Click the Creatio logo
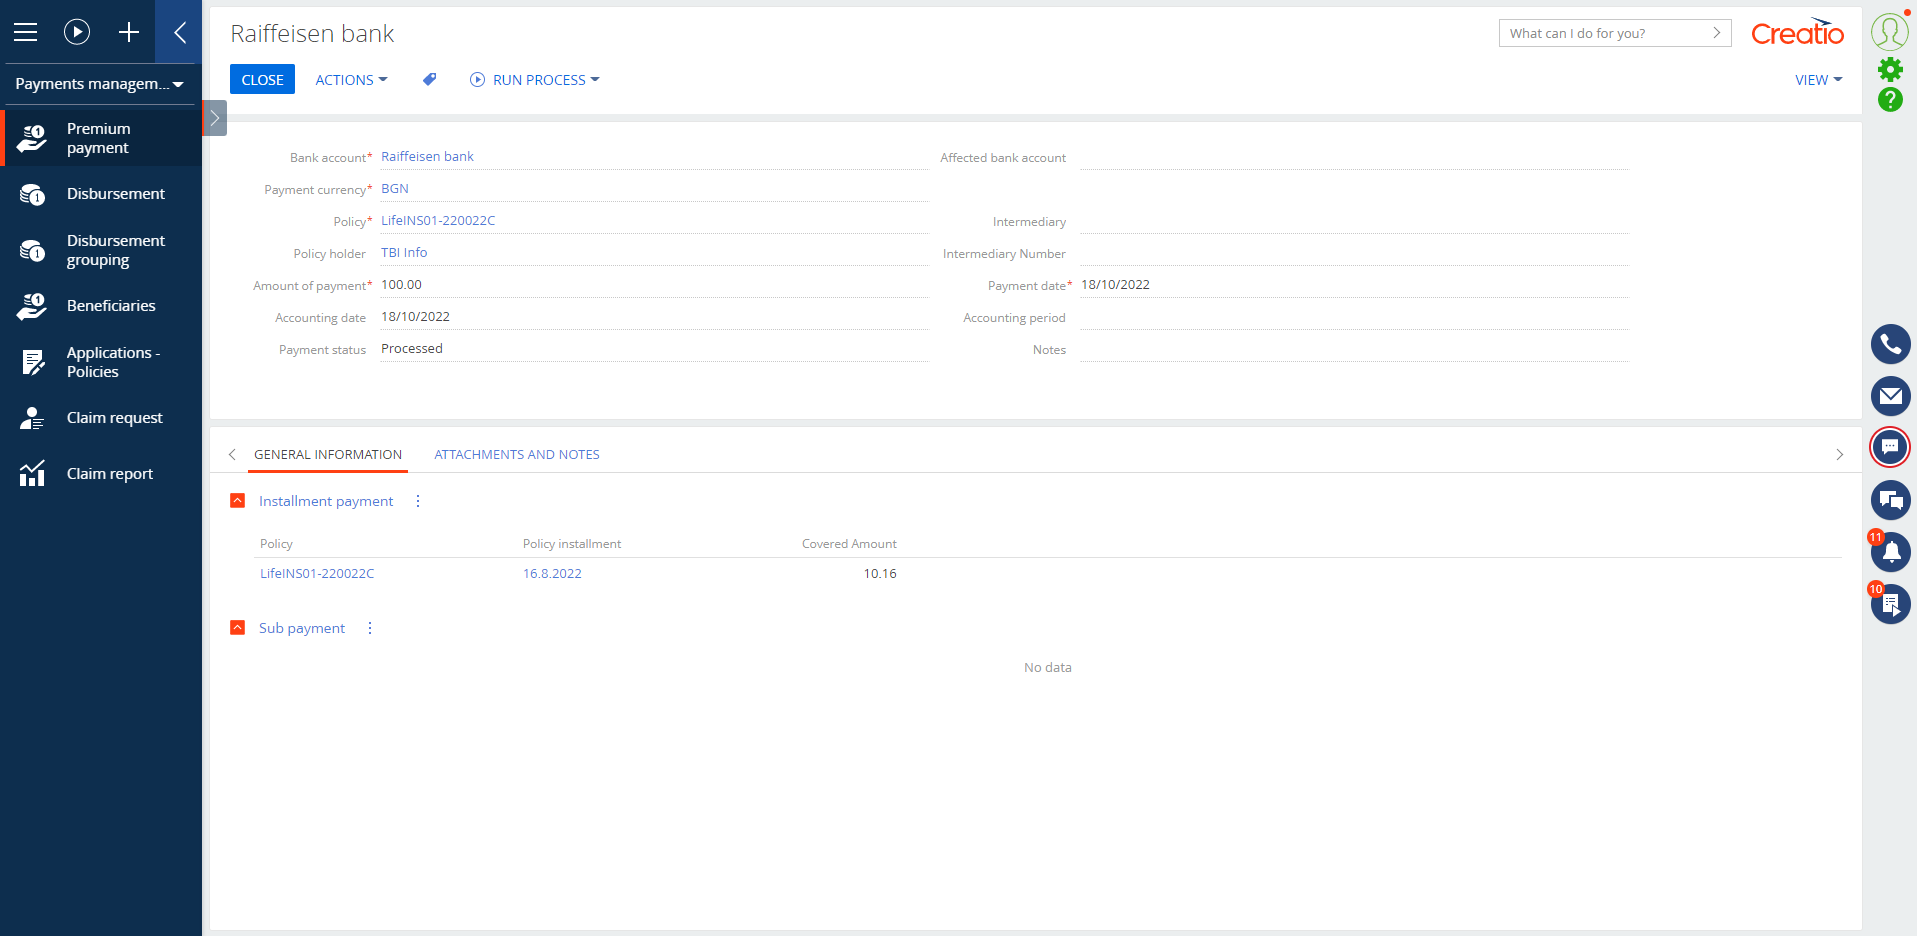 [x=1797, y=32]
